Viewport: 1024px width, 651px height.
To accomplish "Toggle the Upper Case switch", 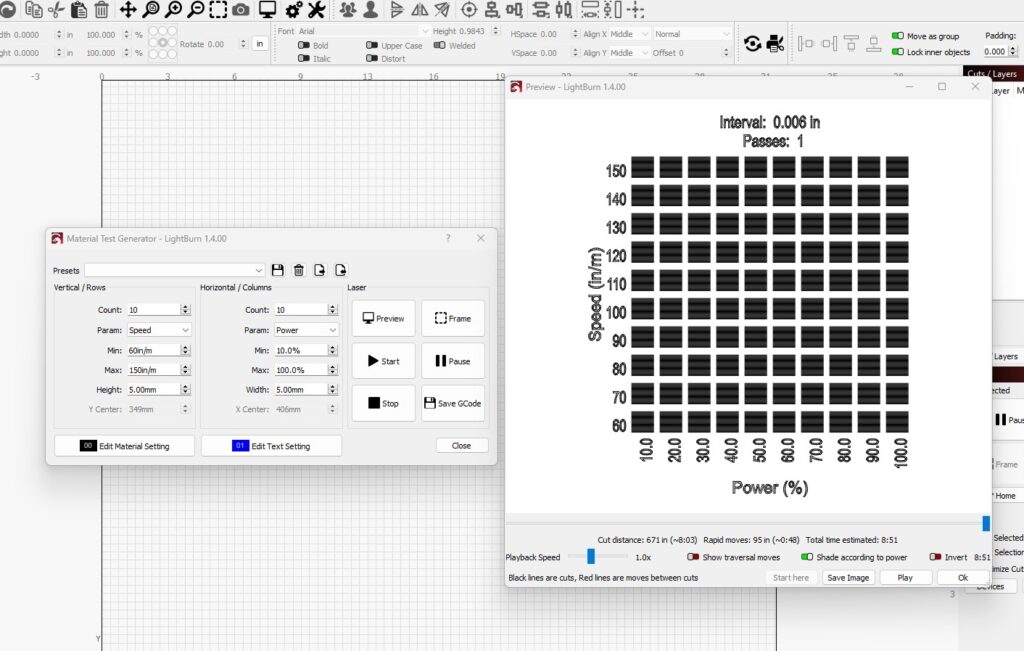I will [x=372, y=46].
